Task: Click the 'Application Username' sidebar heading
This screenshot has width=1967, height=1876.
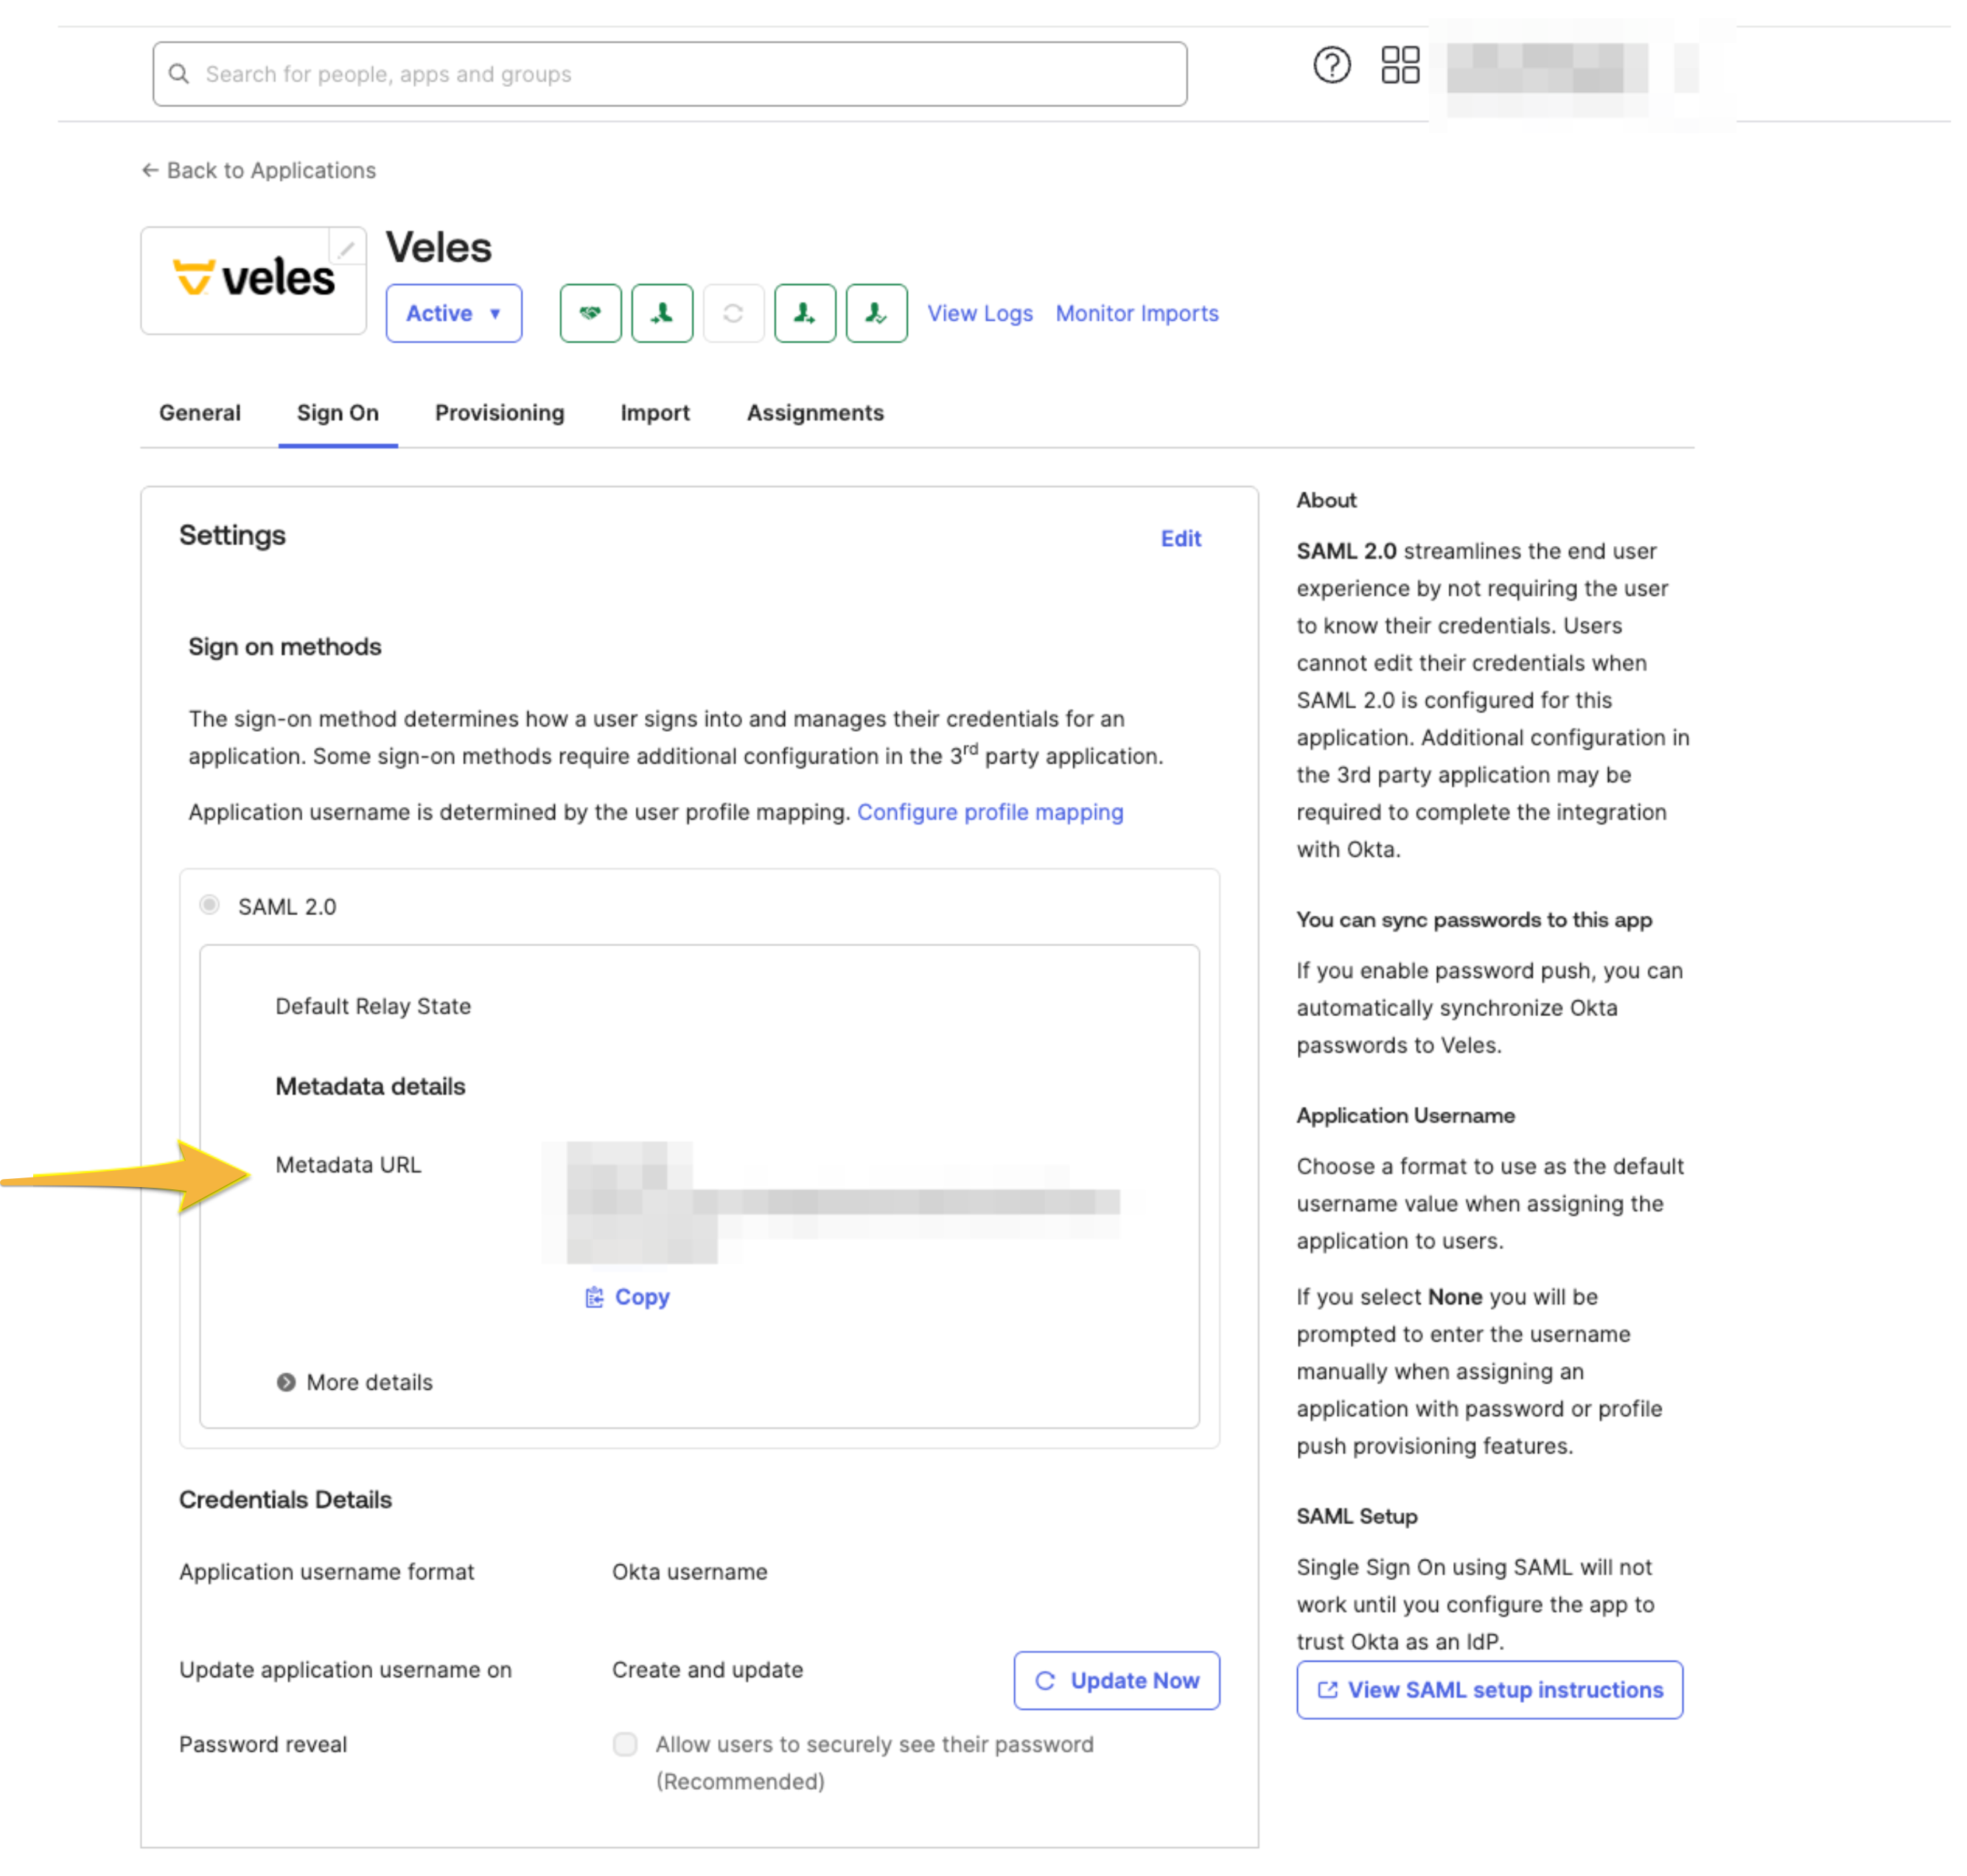Action: [x=1405, y=1115]
